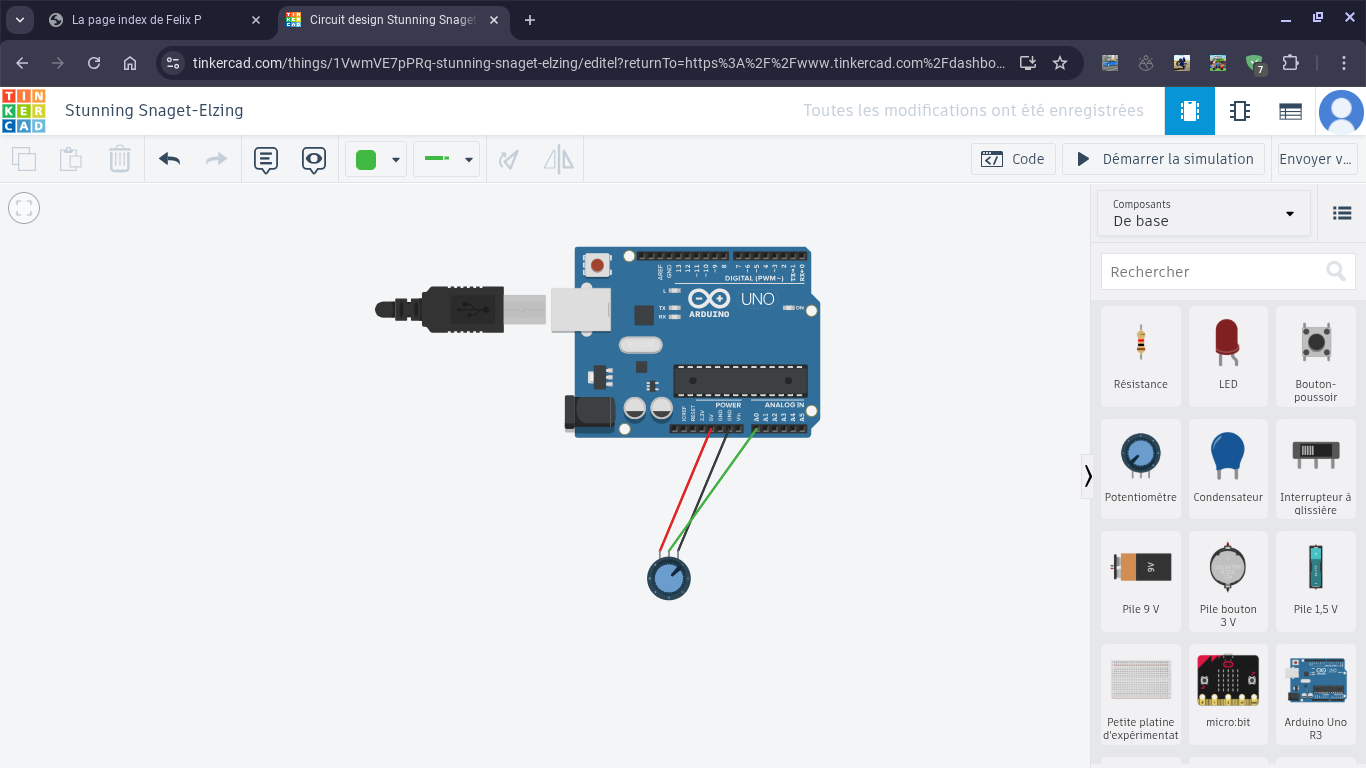Click the fit-to-view zoom icon
Image resolution: width=1366 pixels, height=768 pixels.
coord(24,208)
